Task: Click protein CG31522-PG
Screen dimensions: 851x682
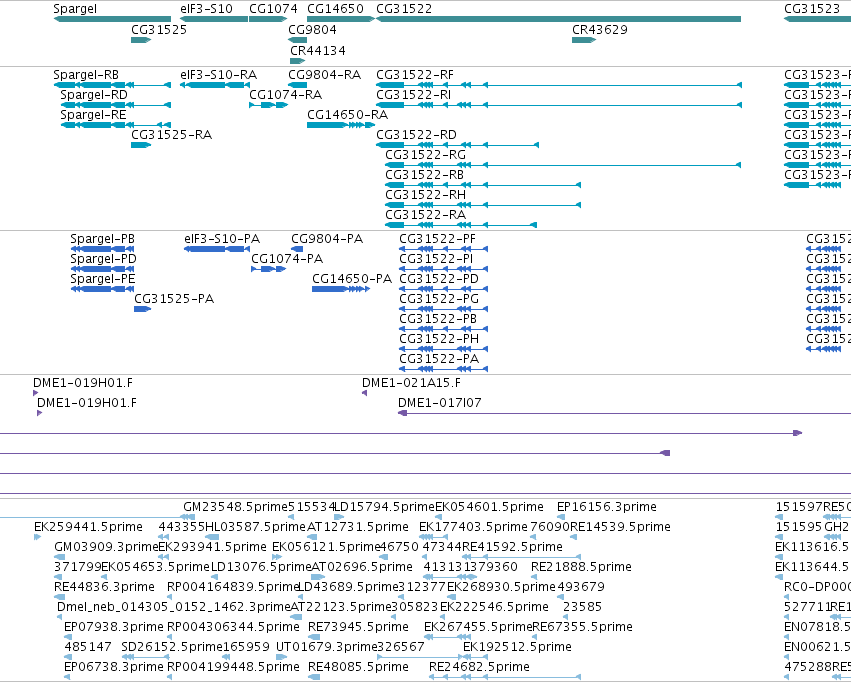Action: pos(443,309)
